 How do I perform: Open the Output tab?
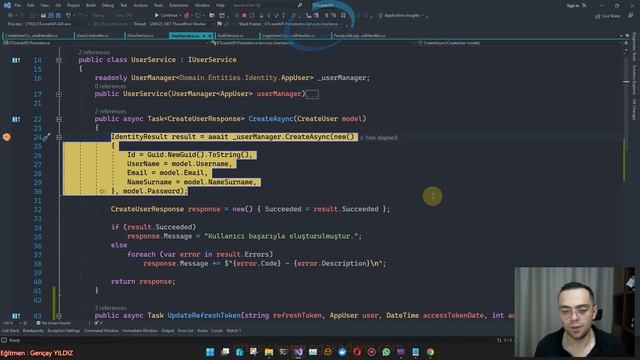[167, 331]
